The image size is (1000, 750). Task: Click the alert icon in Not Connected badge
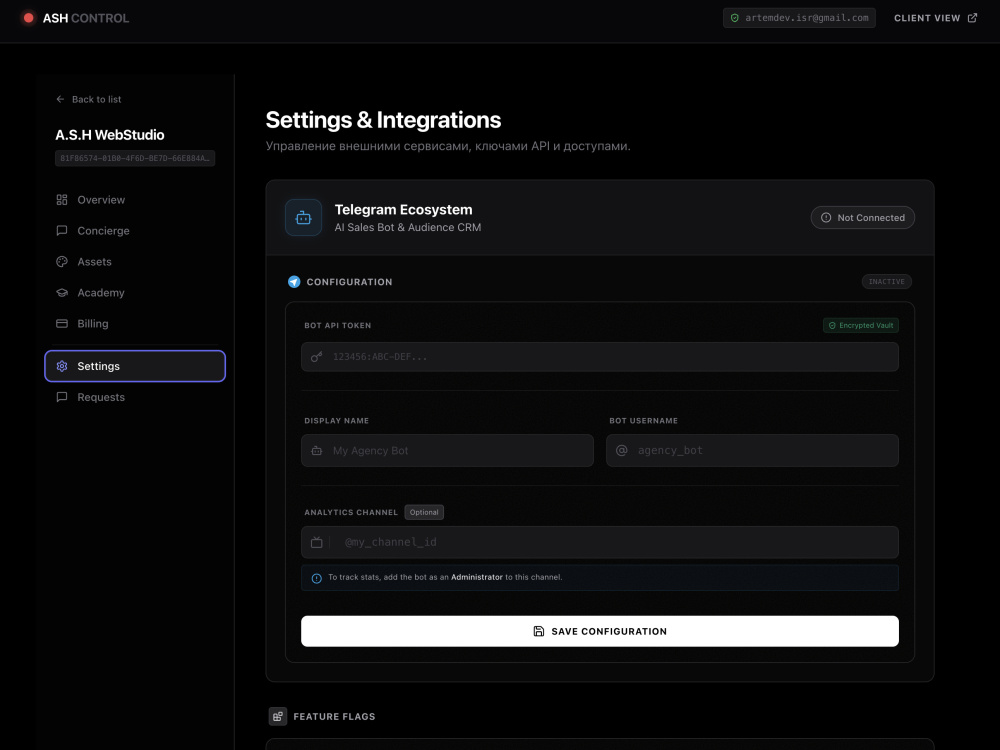tap(826, 217)
